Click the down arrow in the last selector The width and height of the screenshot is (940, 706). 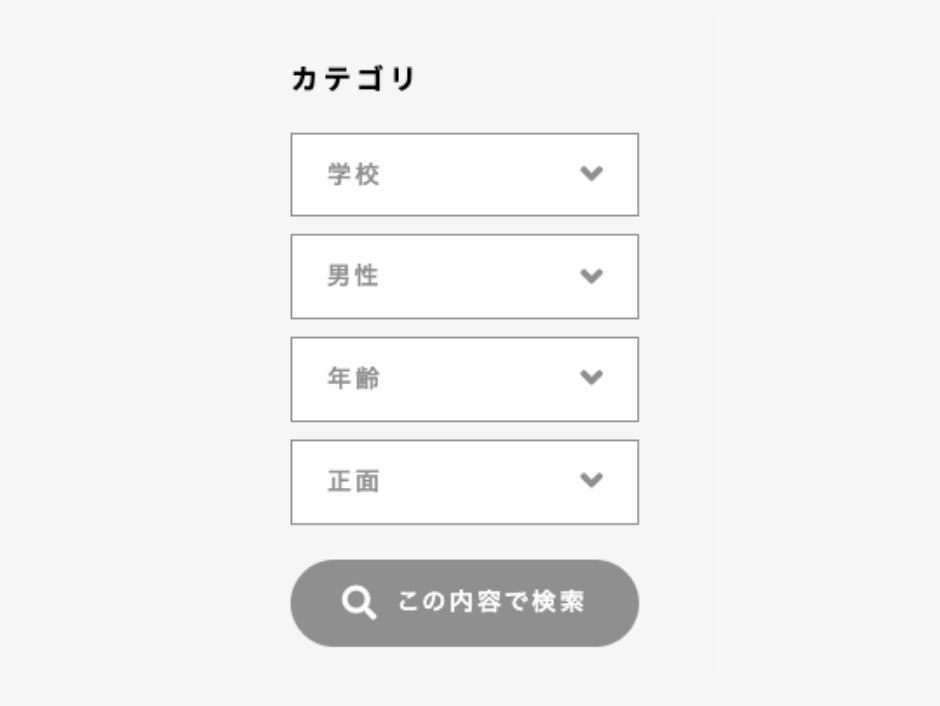pos(592,481)
